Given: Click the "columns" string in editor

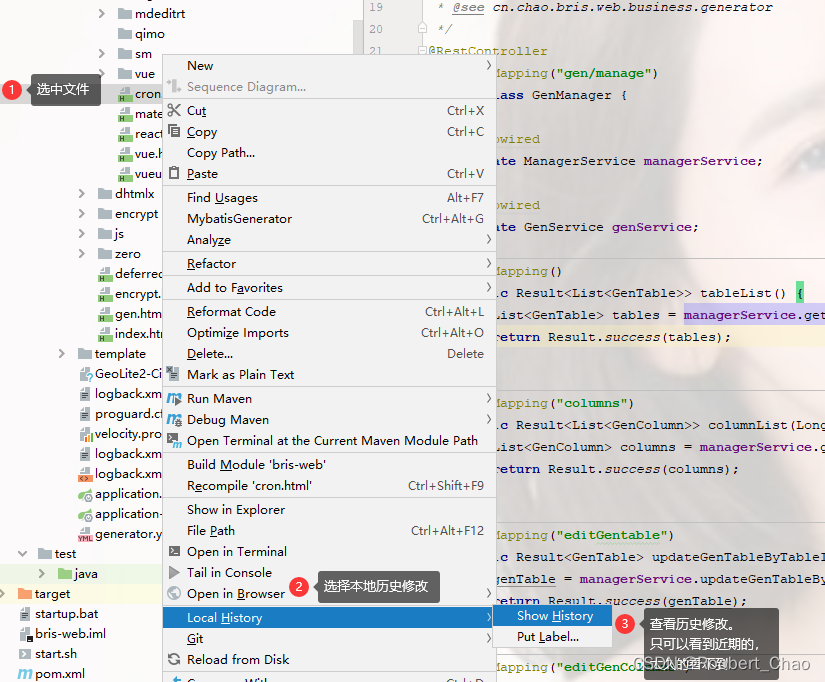Looking at the screenshot, I should point(592,404).
